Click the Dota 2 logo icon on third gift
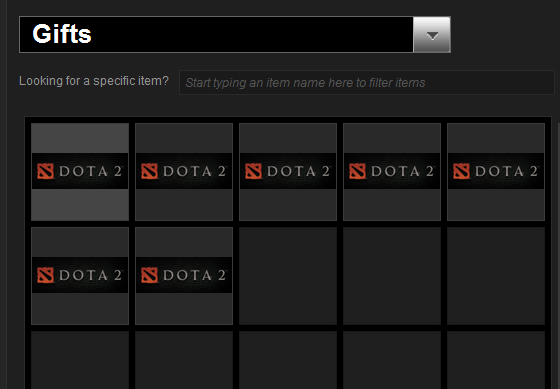 pyautogui.click(x=254, y=171)
